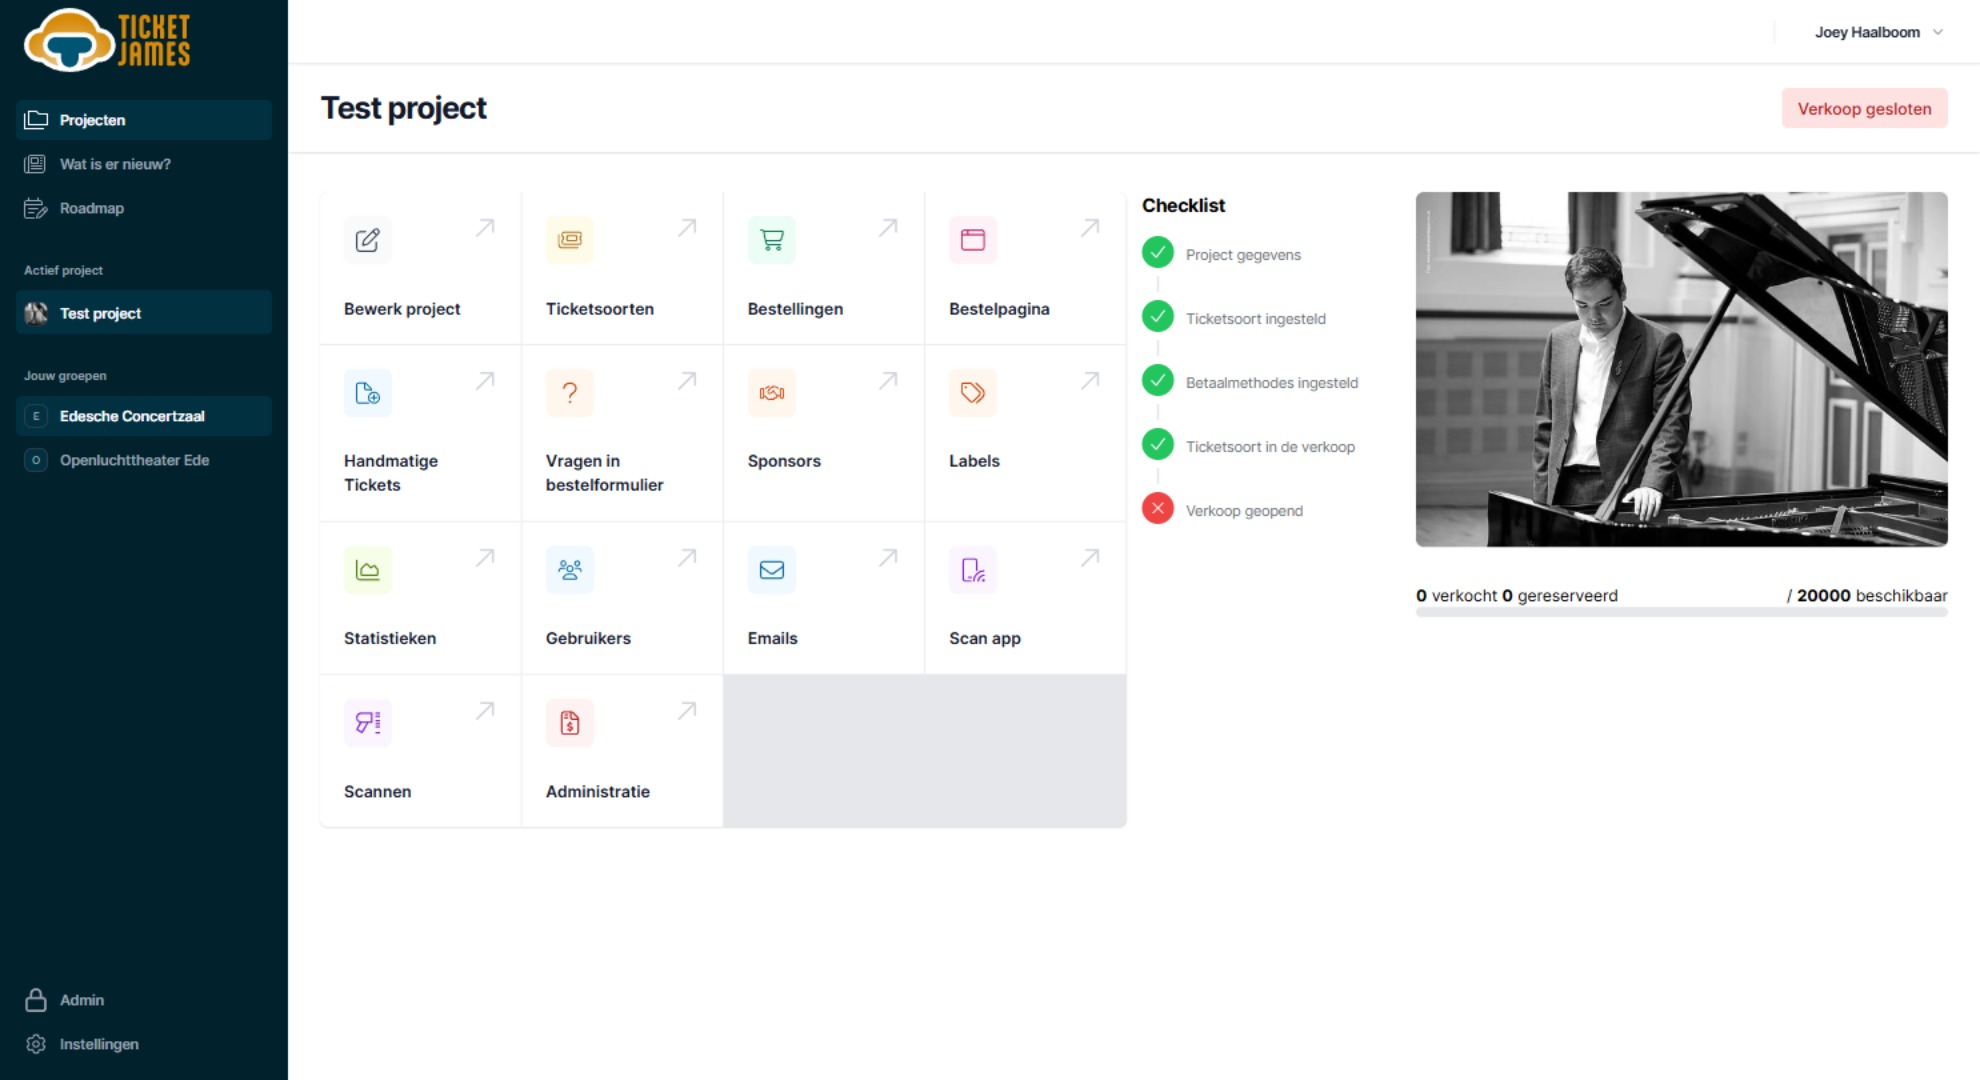
Task: Click the 0 verkocht 0 gereserveerd text
Action: (x=1517, y=595)
